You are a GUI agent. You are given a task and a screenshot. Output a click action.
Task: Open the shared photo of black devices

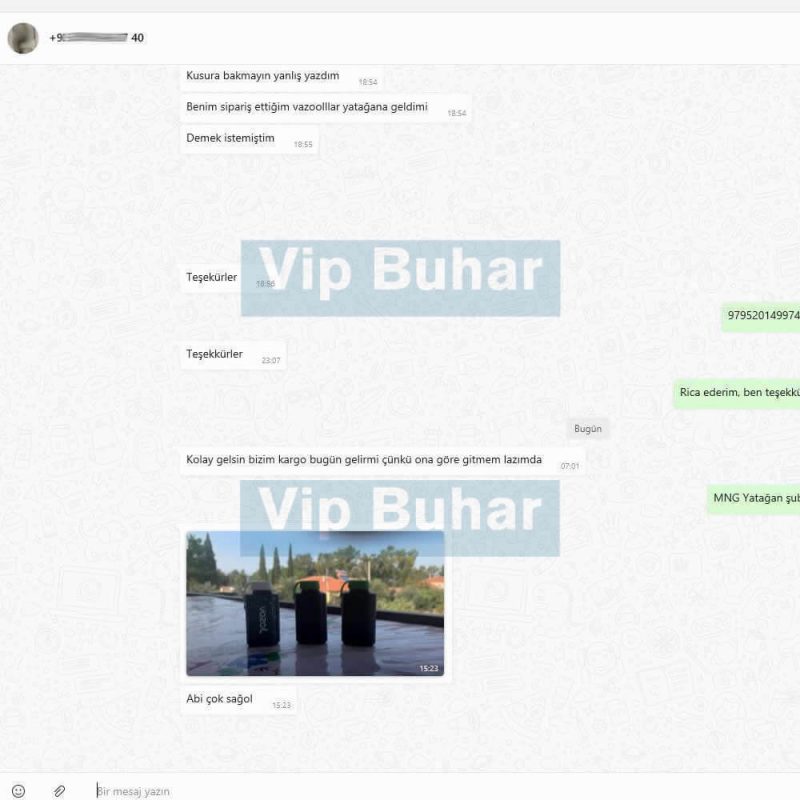[x=315, y=604]
